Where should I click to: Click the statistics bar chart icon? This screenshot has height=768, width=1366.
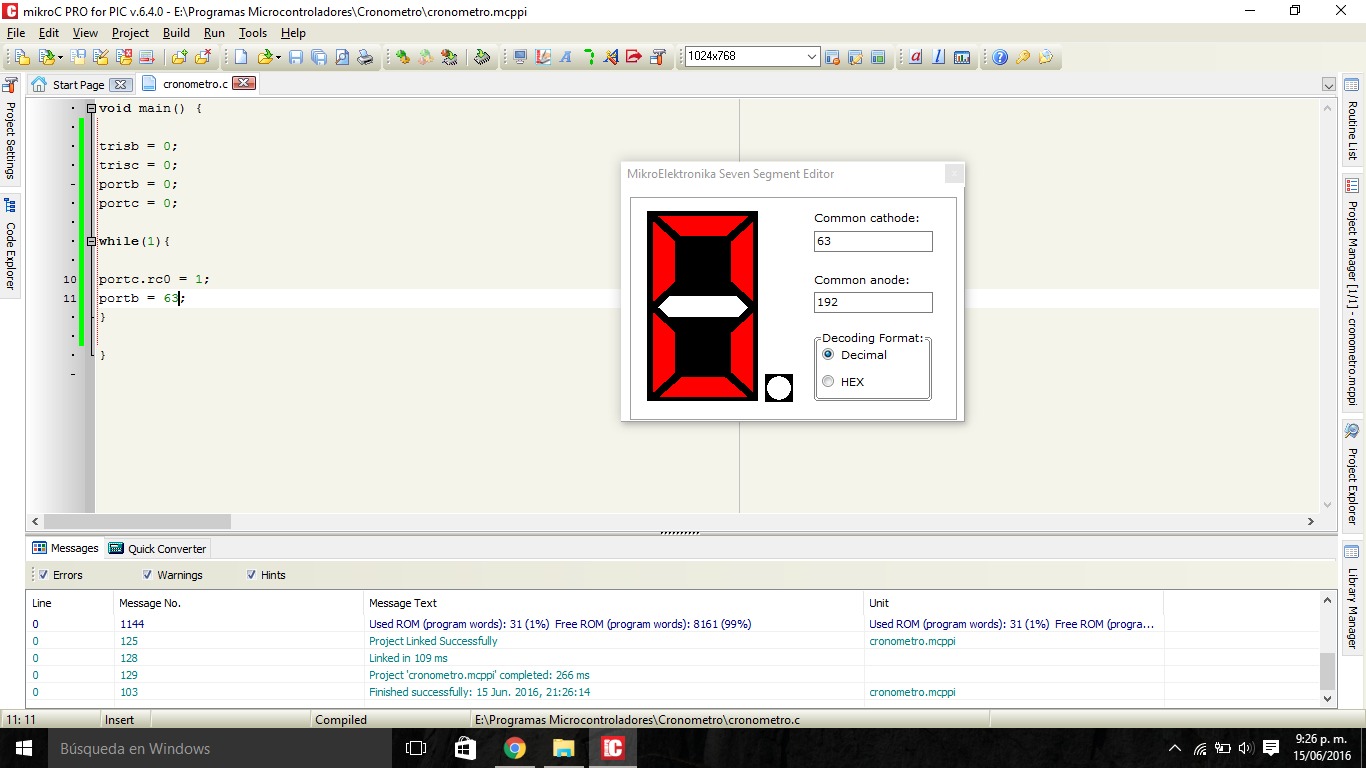(962, 57)
